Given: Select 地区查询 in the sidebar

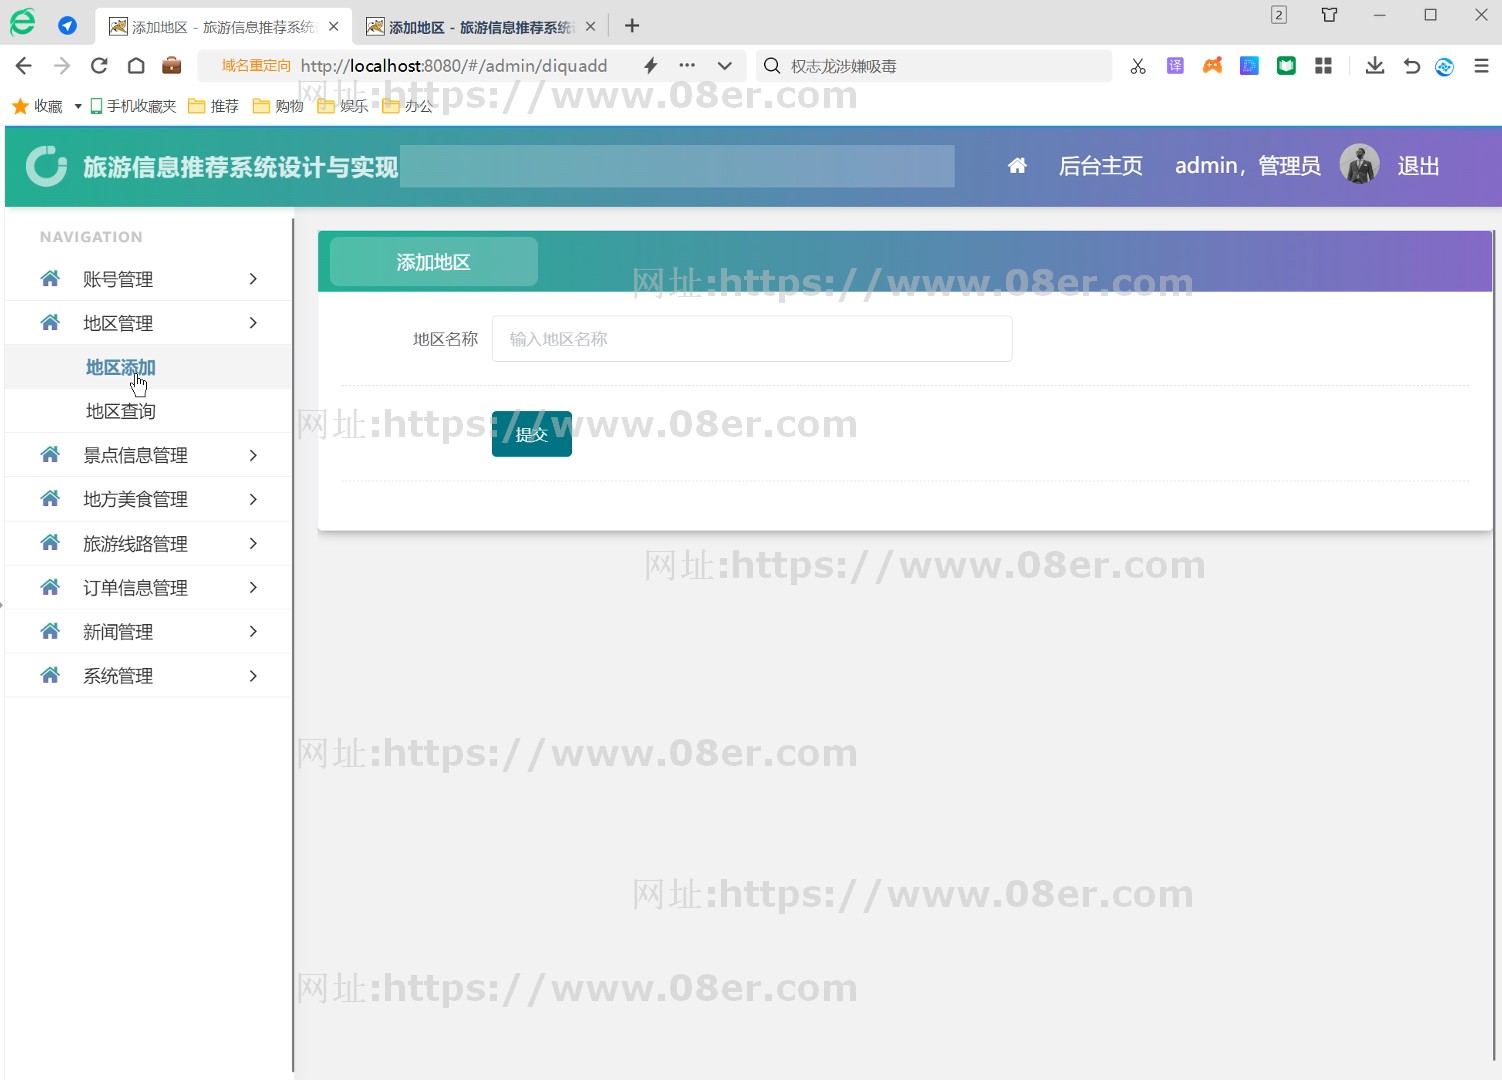Looking at the screenshot, I should pos(121,411).
